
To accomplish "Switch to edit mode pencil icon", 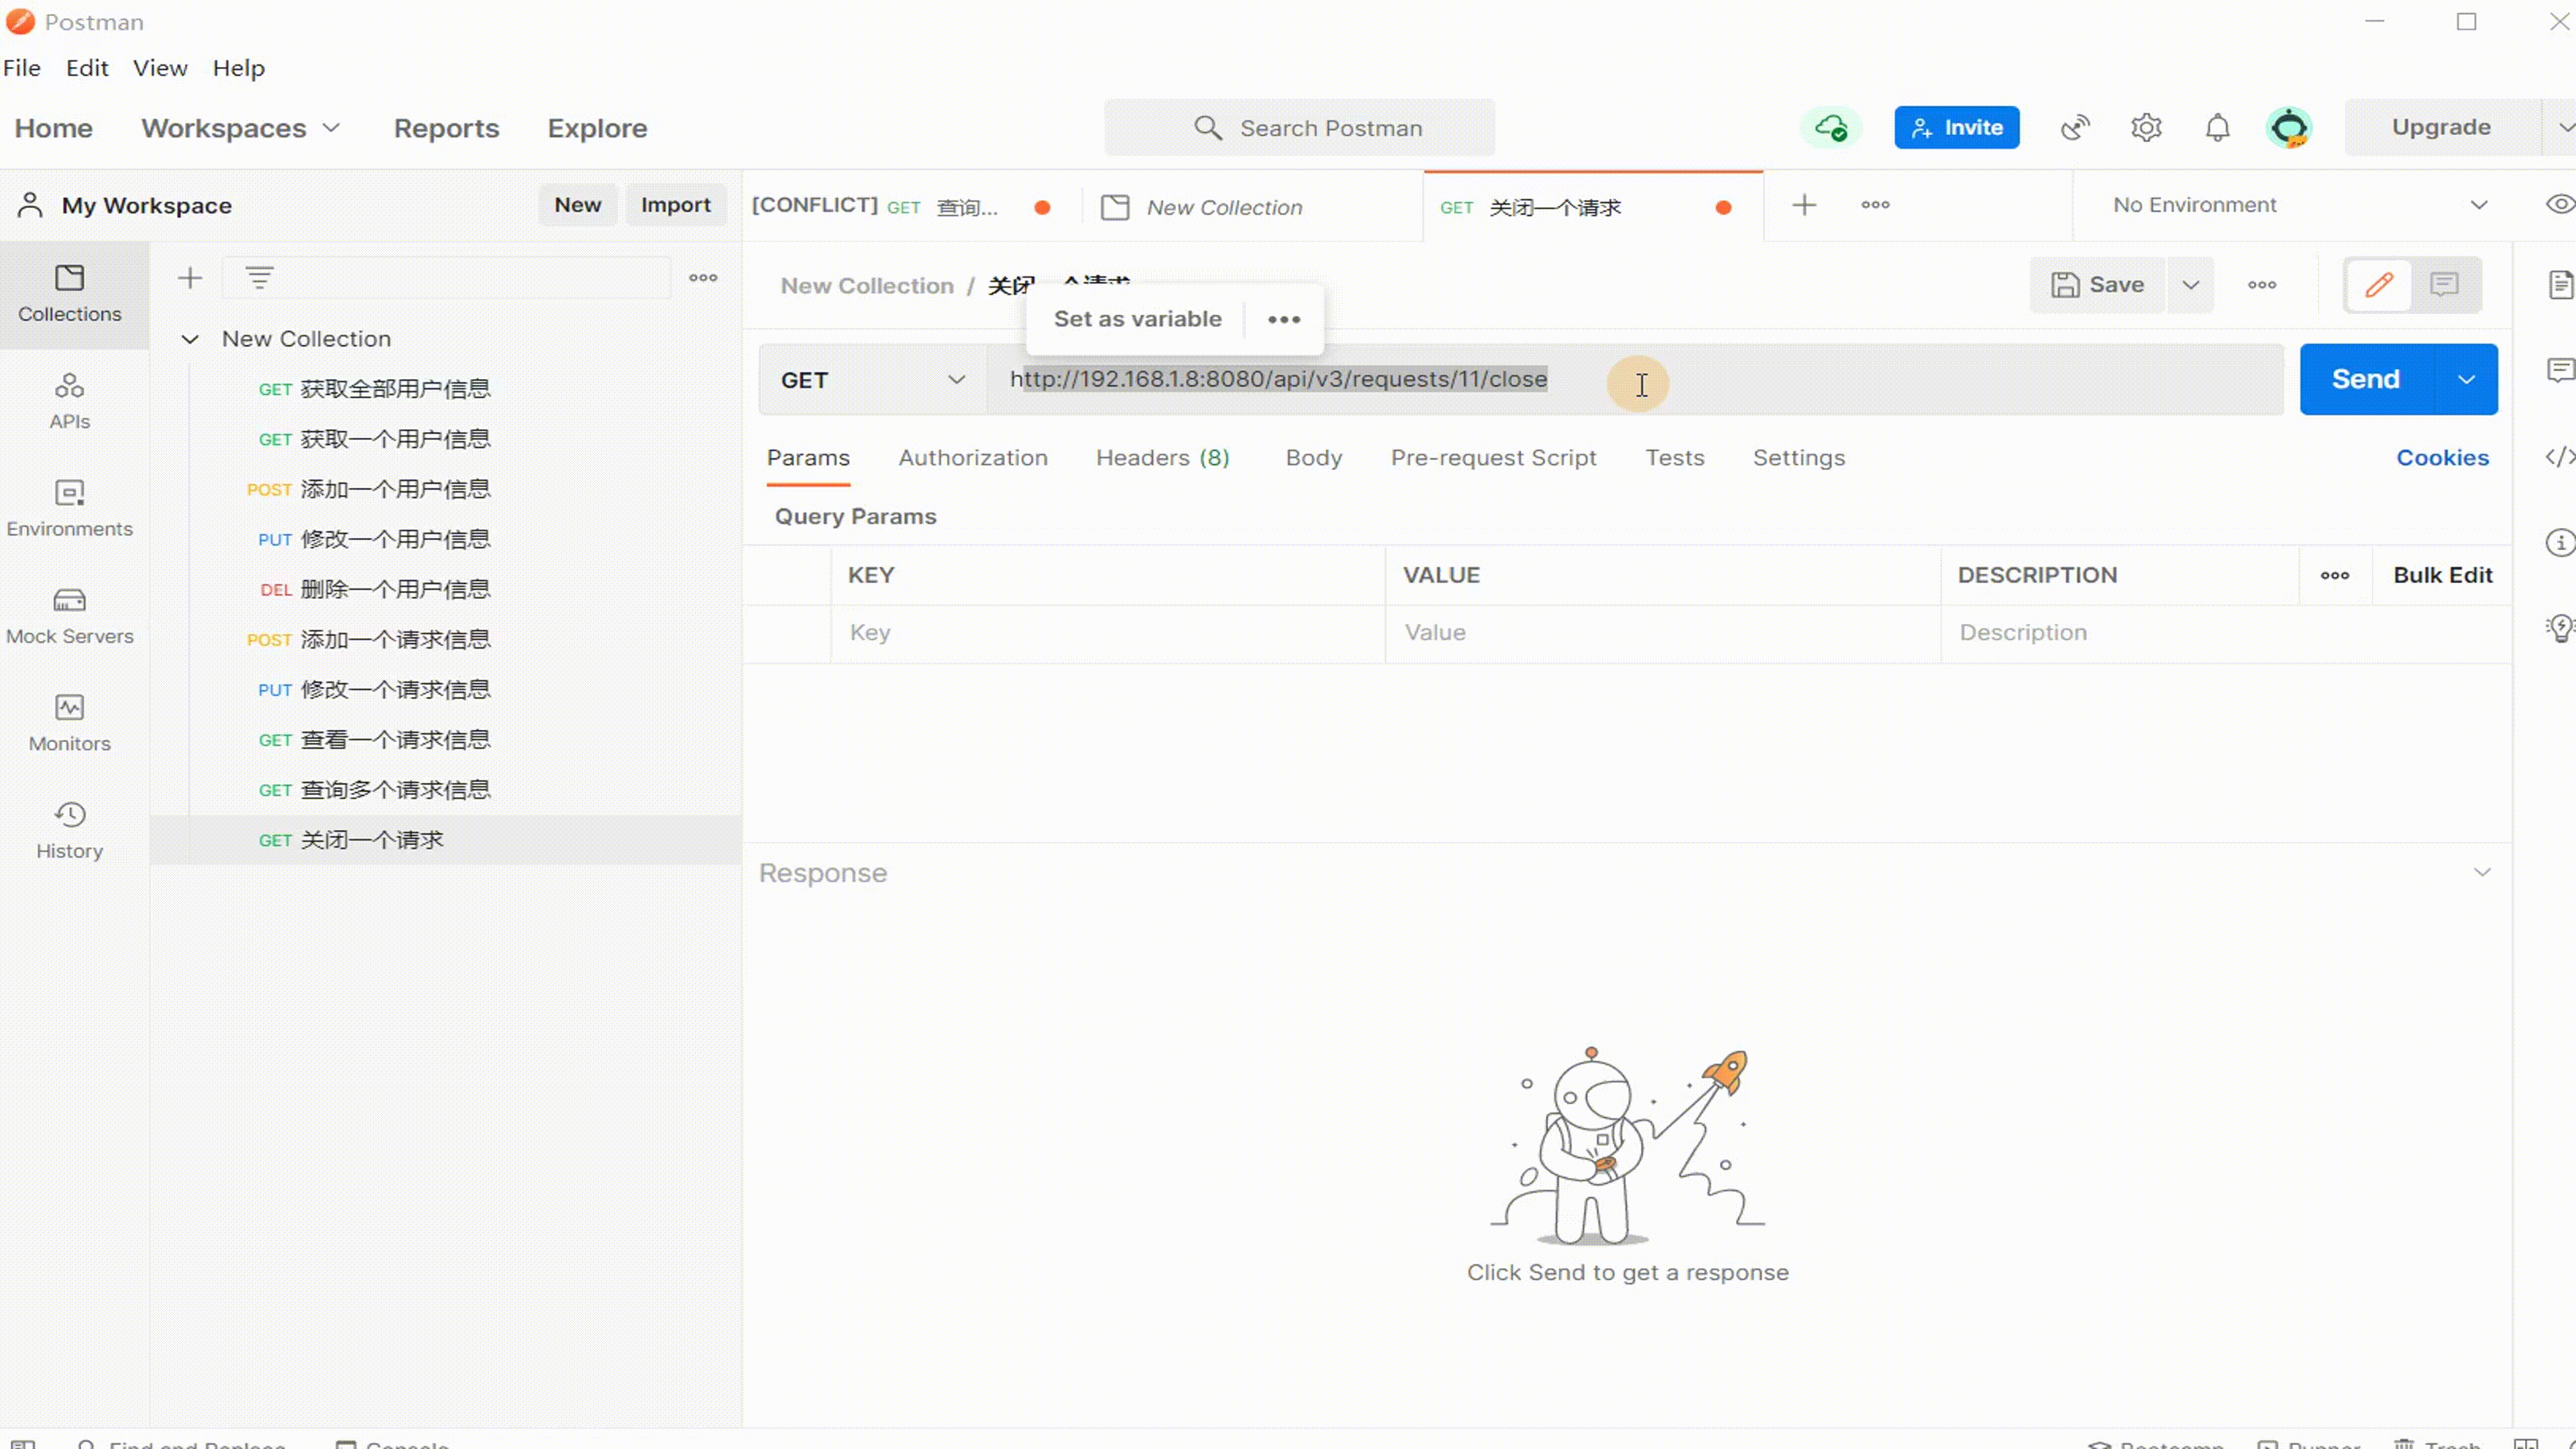I will click(x=2379, y=285).
